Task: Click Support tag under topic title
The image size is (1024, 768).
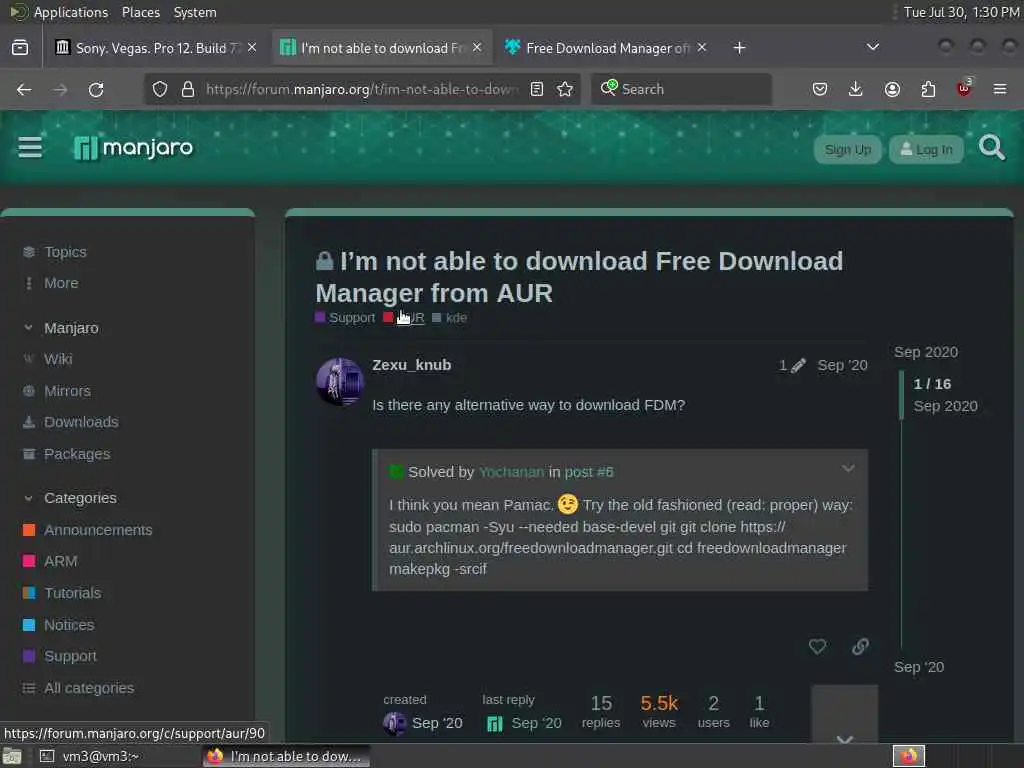Action: pyautogui.click(x=345, y=318)
